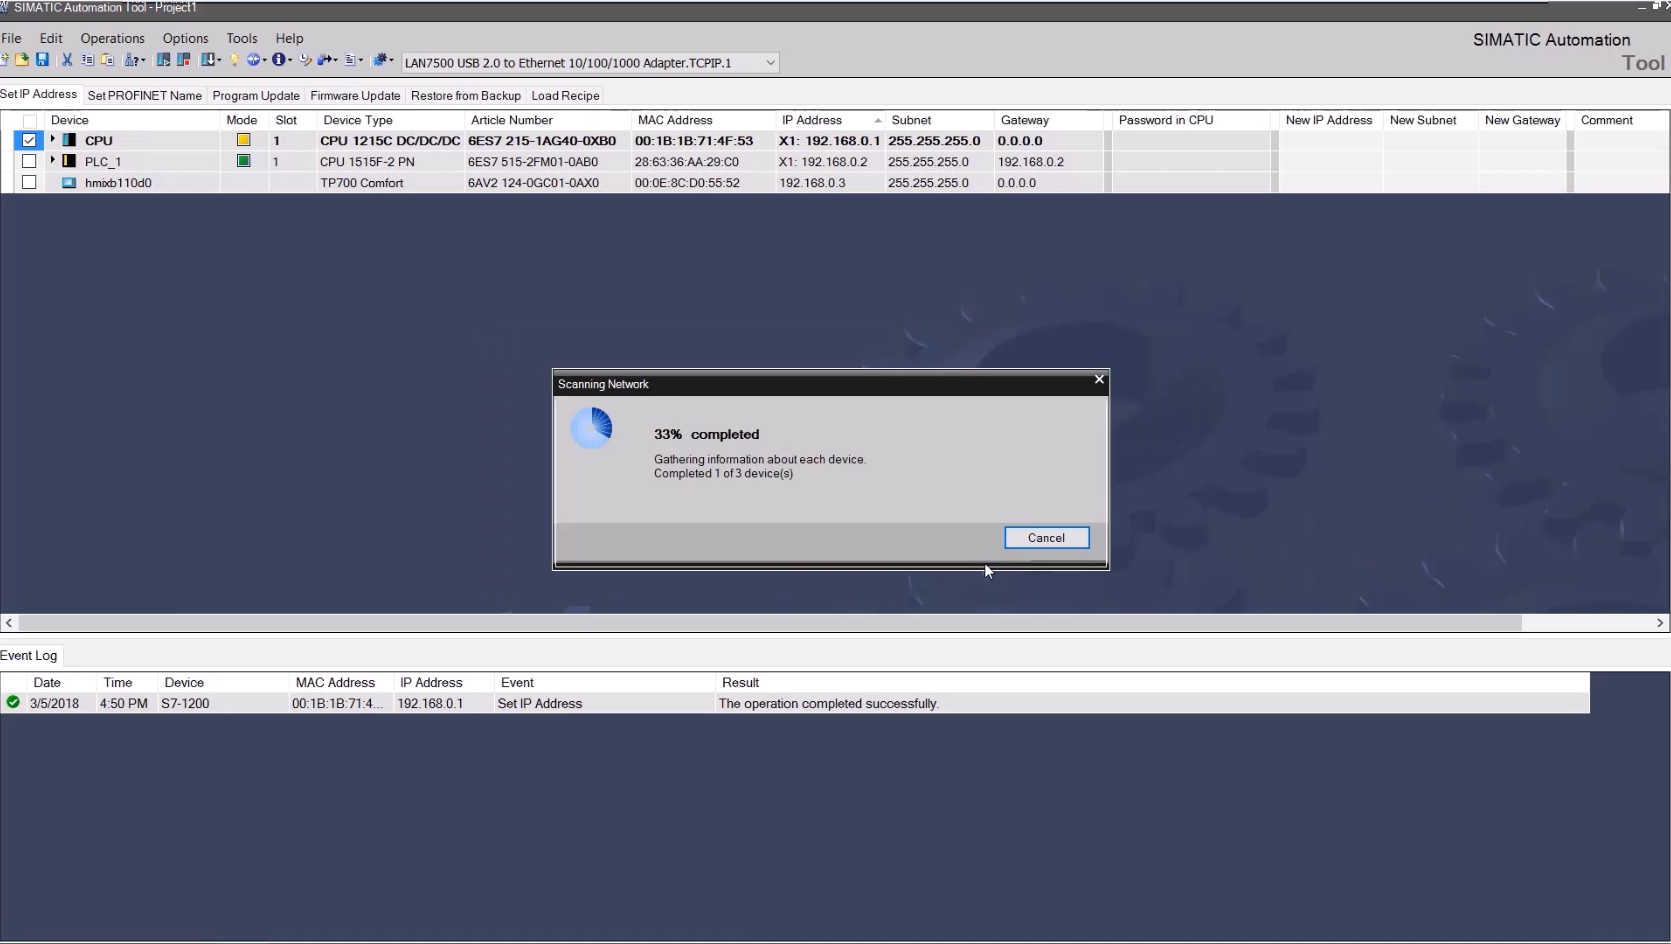The height and width of the screenshot is (944, 1671).
Task: Sort by IP Address column header
Action: (812, 120)
